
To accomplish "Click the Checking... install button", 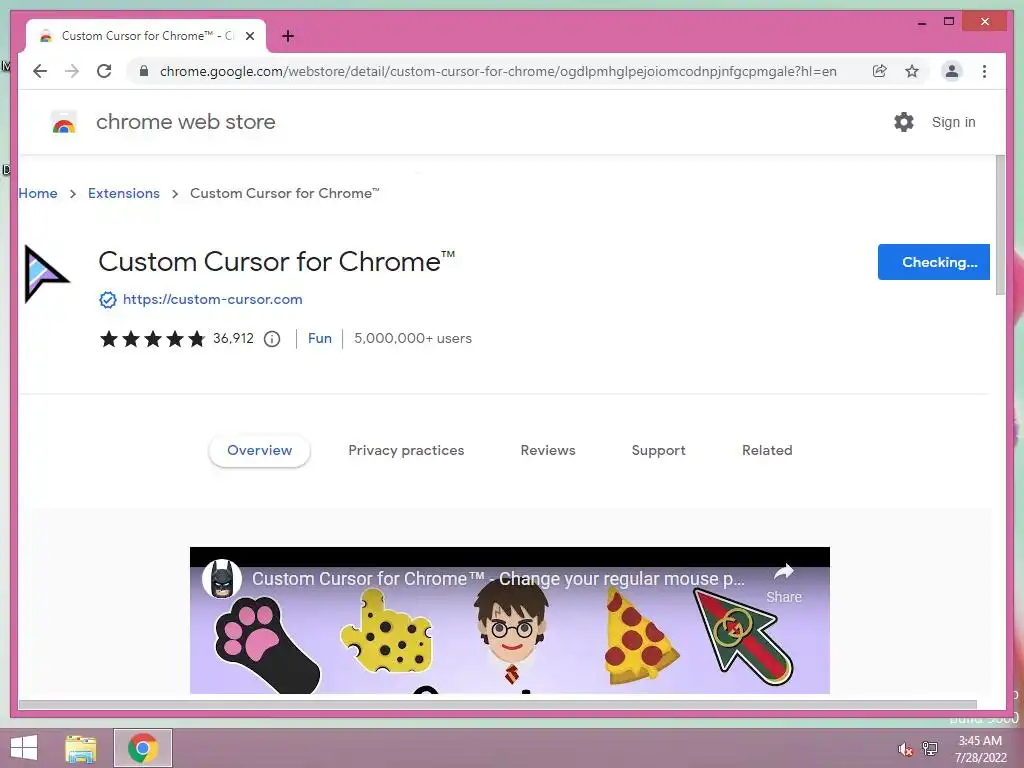I will point(933,262).
